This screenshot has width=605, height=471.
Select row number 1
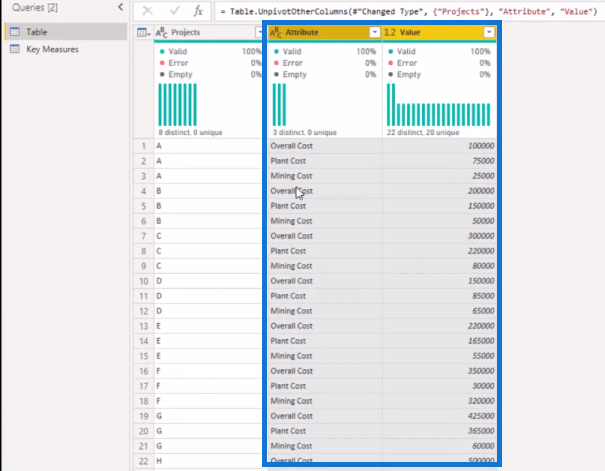pyautogui.click(x=144, y=146)
